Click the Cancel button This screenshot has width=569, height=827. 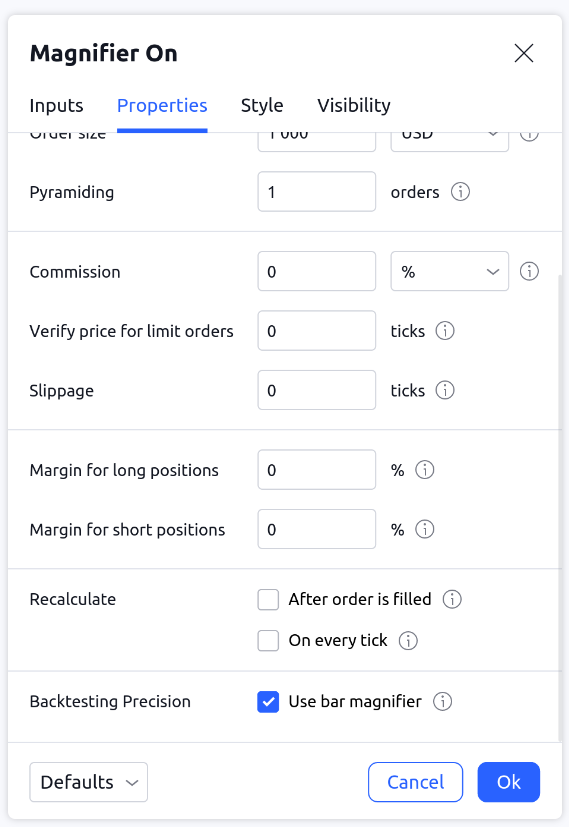point(416,782)
